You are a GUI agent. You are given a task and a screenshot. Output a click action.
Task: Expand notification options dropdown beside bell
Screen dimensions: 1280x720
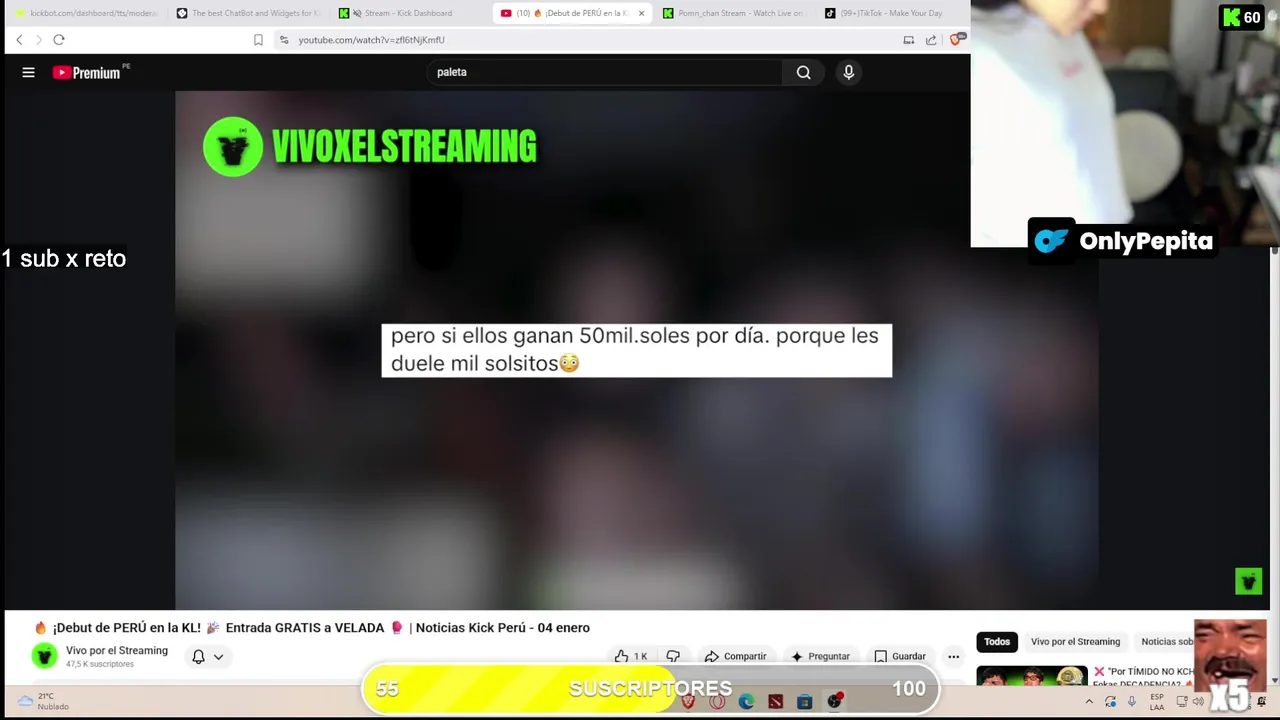[x=218, y=657]
